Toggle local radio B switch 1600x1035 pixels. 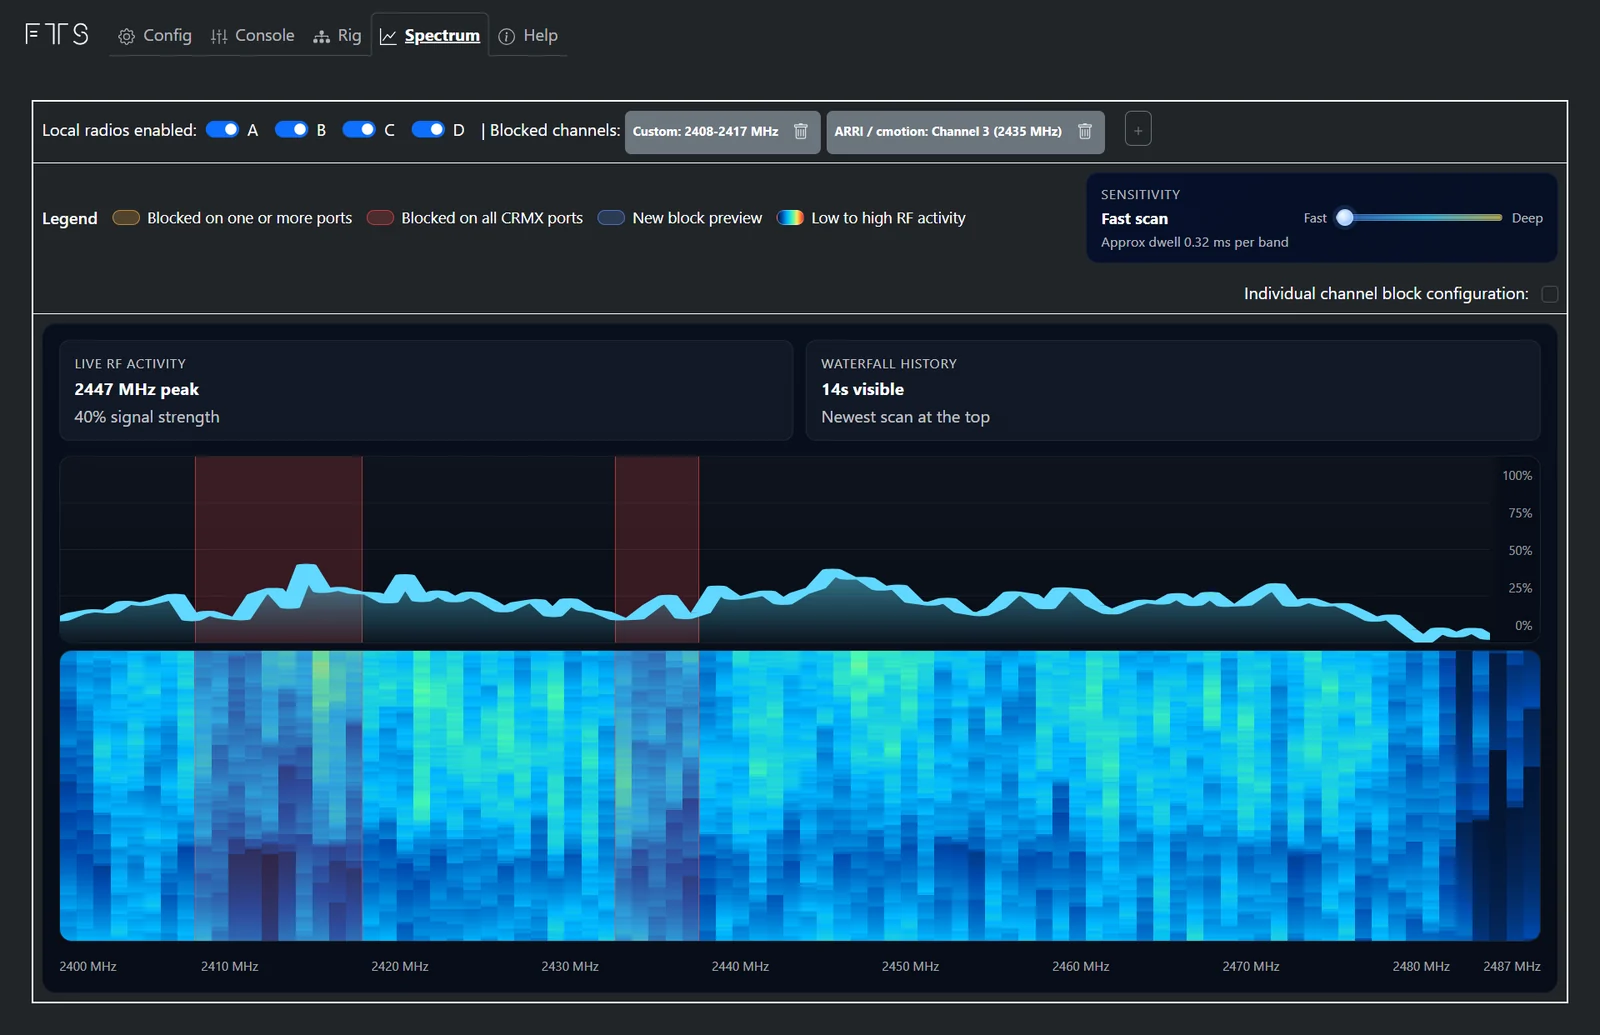click(291, 130)
